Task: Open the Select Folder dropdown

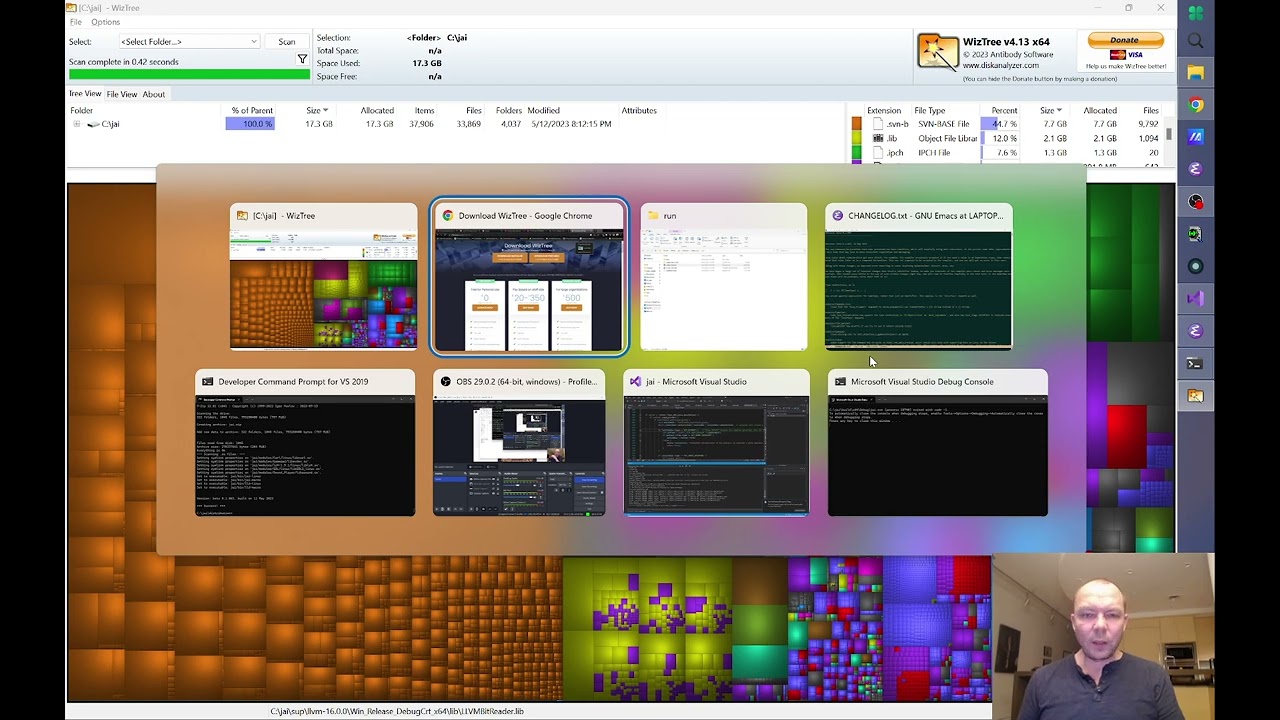Action: click(189, 42)
